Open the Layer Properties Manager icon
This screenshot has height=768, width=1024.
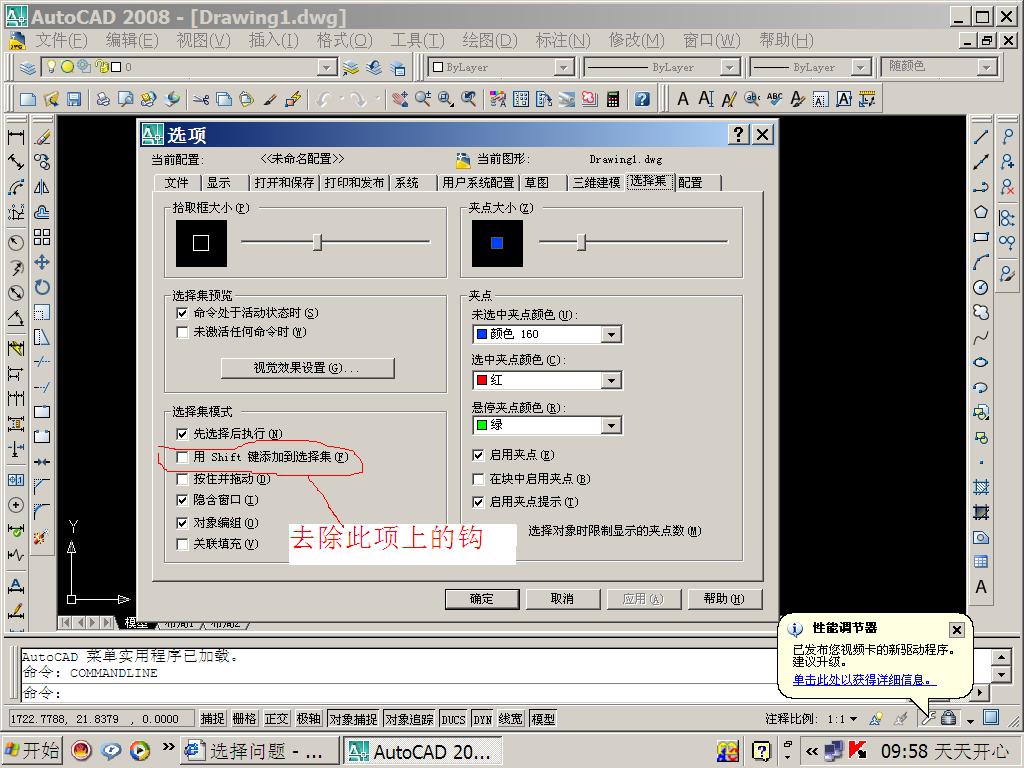27,67
